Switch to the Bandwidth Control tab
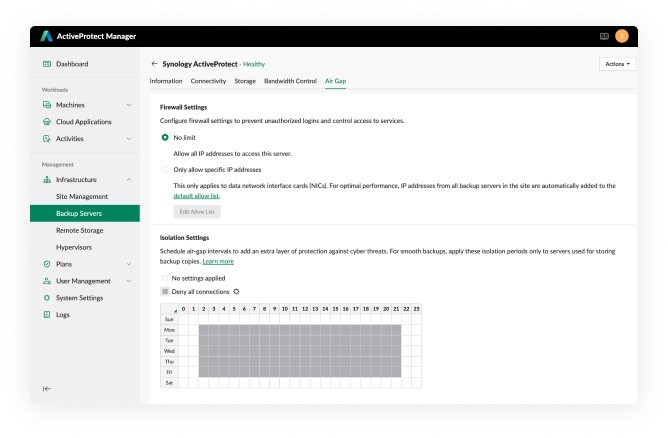This screenshot has height=438, width=668. (290, 81)
